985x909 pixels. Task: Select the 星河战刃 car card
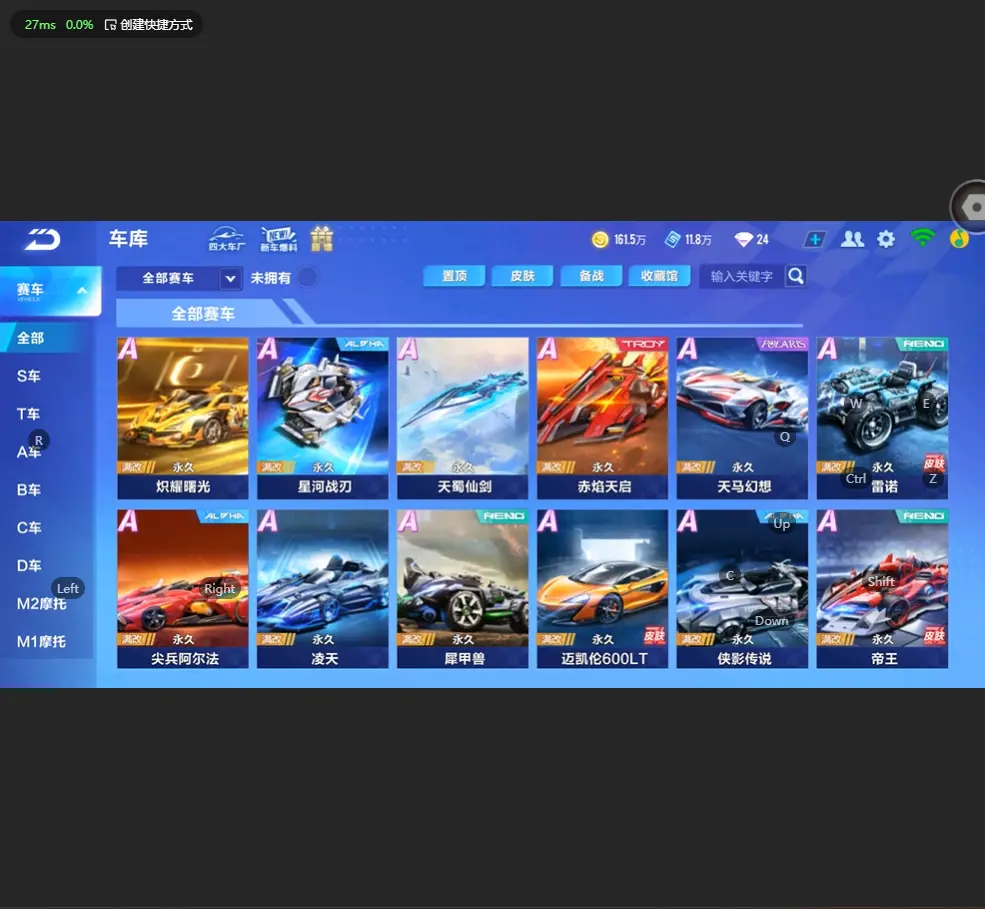pyautogui.click(x=323, y=418)
